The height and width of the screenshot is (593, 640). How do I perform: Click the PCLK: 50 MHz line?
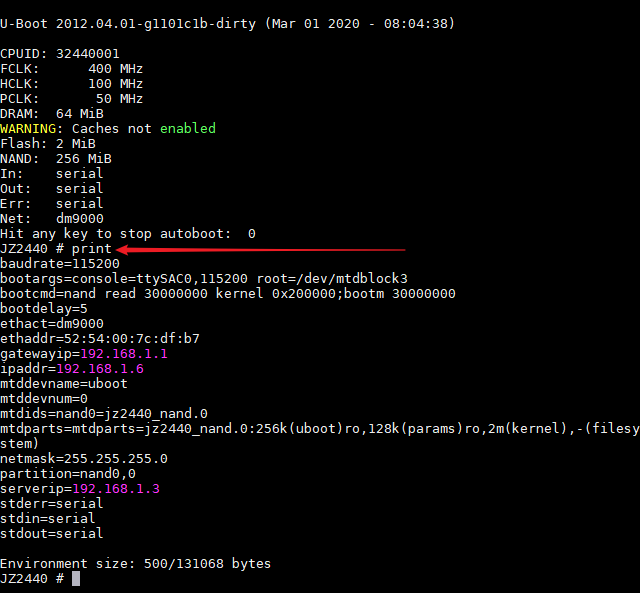(71, 99)
